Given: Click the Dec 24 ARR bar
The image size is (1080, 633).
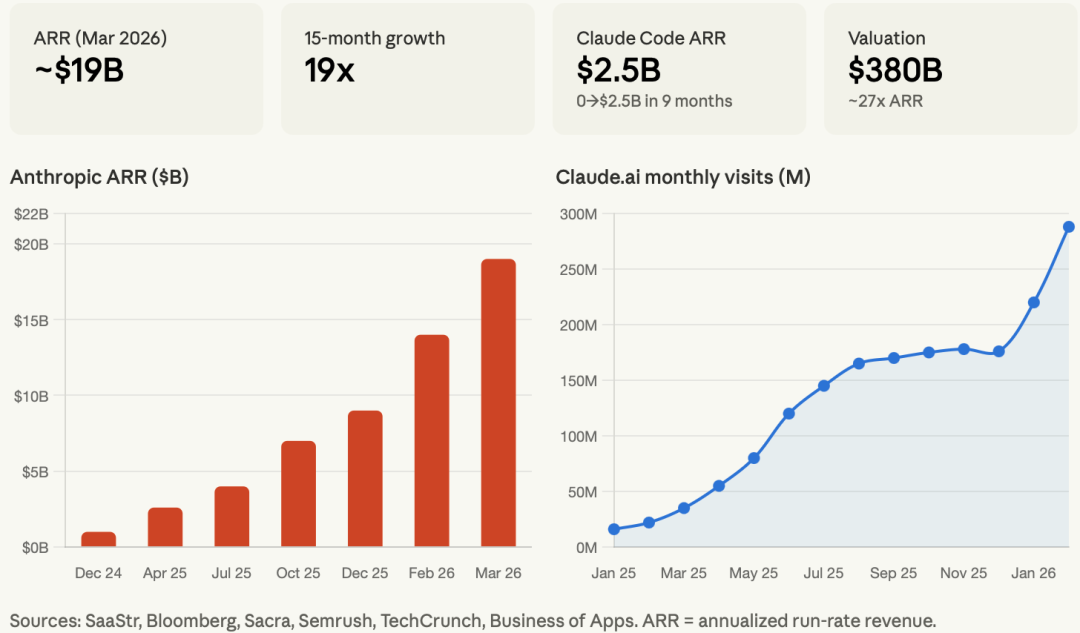Looking at the screenshot, I should [98, 539].
